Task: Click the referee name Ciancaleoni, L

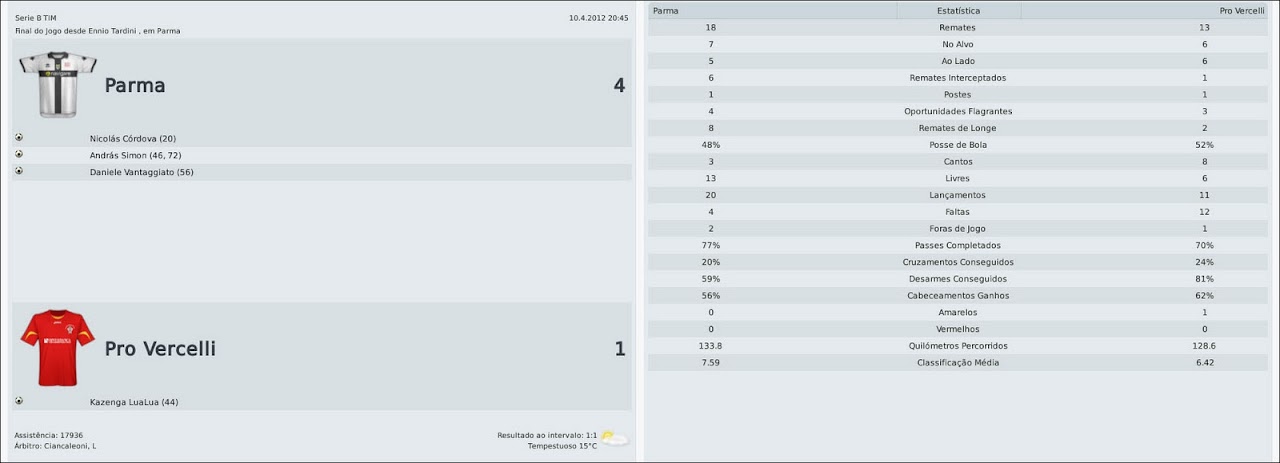Action: tap(69, 446)
